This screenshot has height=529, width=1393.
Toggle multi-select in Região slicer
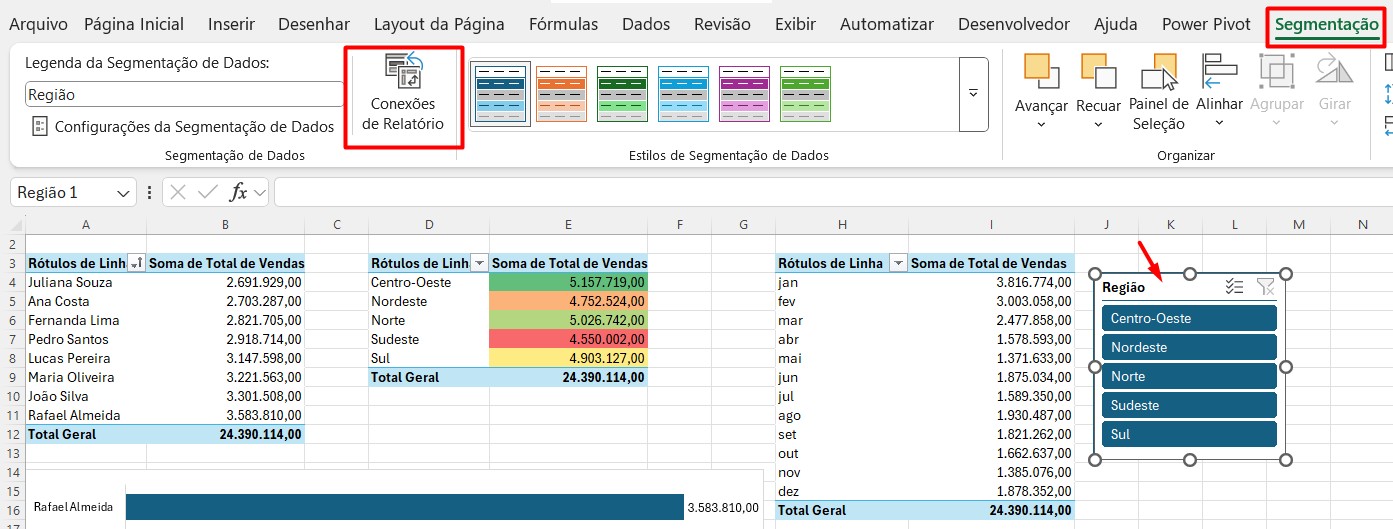(x=1234, y=287)
